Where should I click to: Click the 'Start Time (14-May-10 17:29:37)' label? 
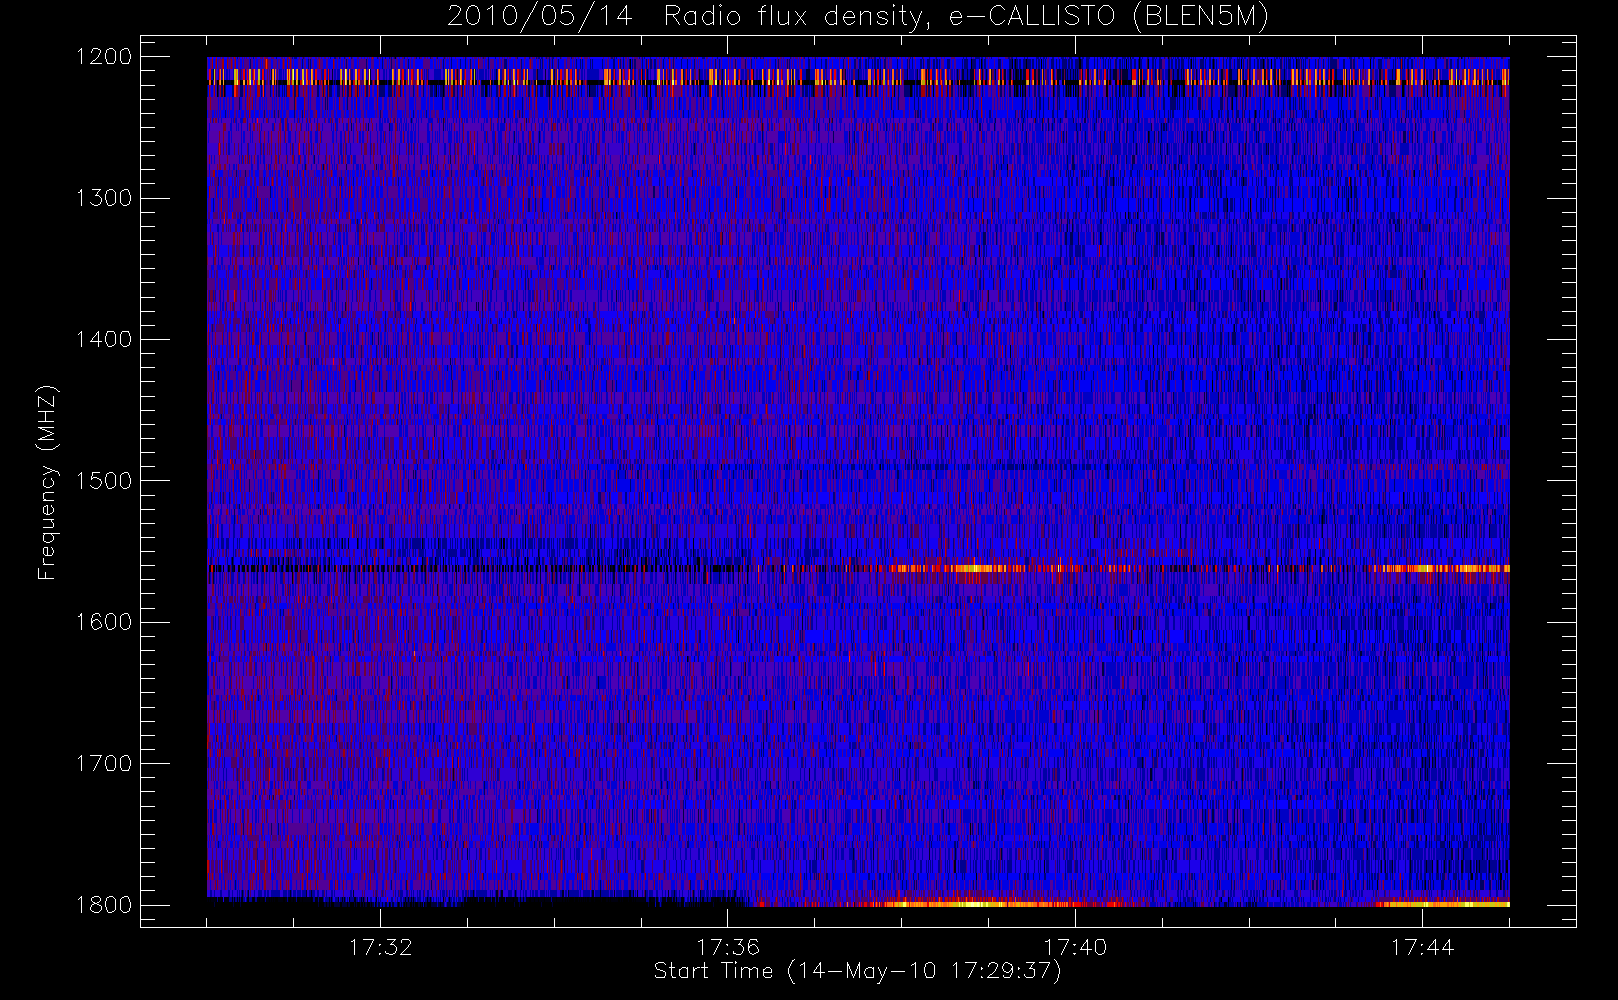point(857,971)
